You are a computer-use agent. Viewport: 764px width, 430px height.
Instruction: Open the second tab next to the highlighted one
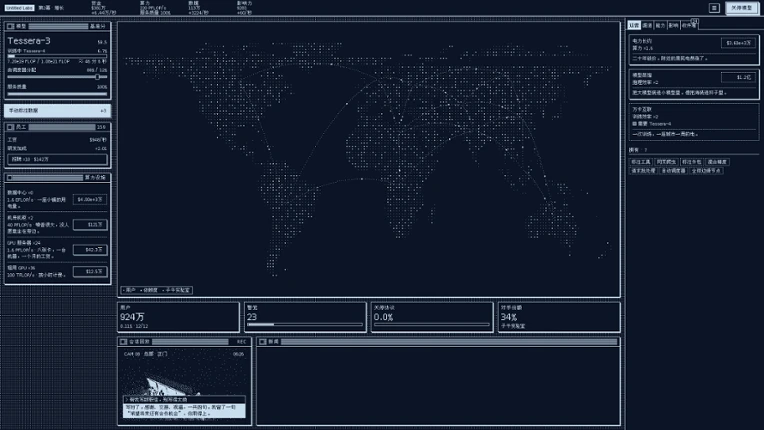(x=647, y=25)
